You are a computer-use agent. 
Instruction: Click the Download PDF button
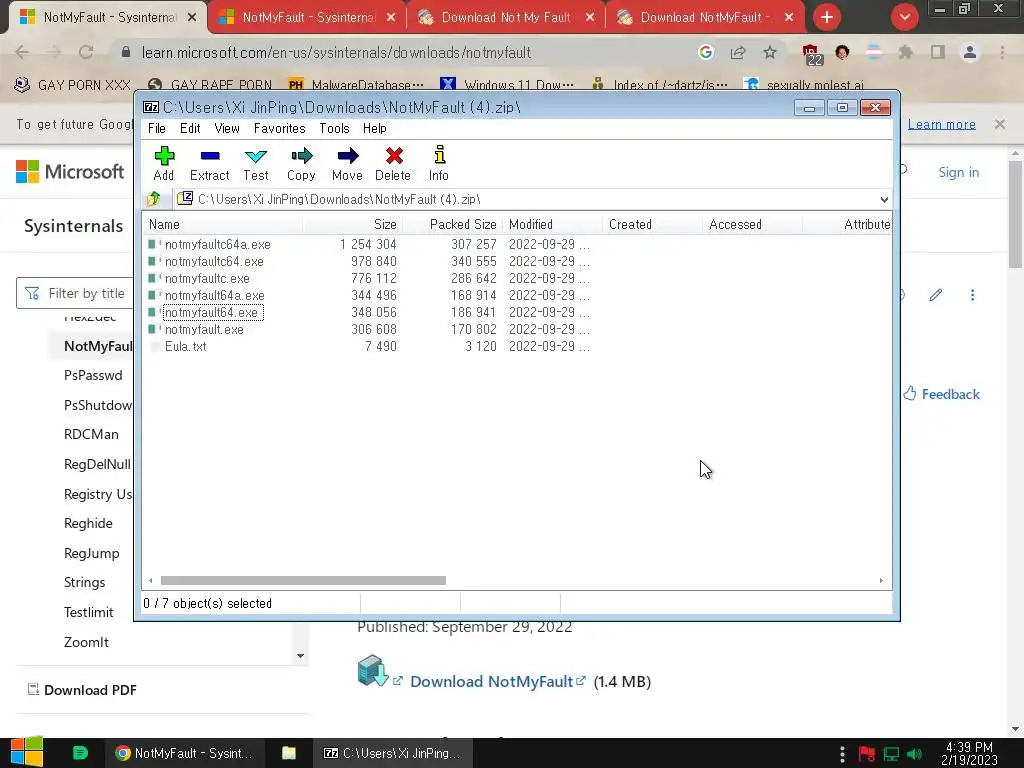click(82, 690)
